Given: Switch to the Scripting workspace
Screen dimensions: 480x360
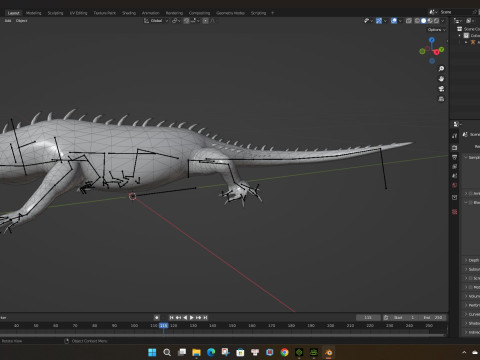Looking at the screenshot, I should (x=258, y=13).
